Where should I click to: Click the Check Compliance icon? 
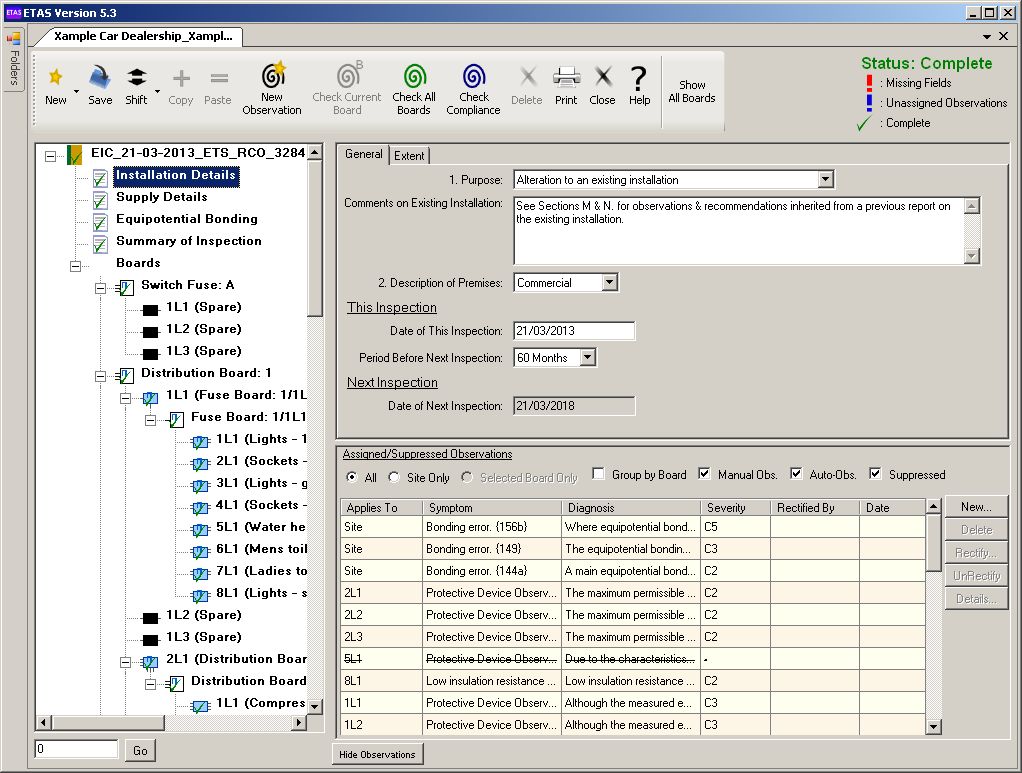tap(474, 76)
